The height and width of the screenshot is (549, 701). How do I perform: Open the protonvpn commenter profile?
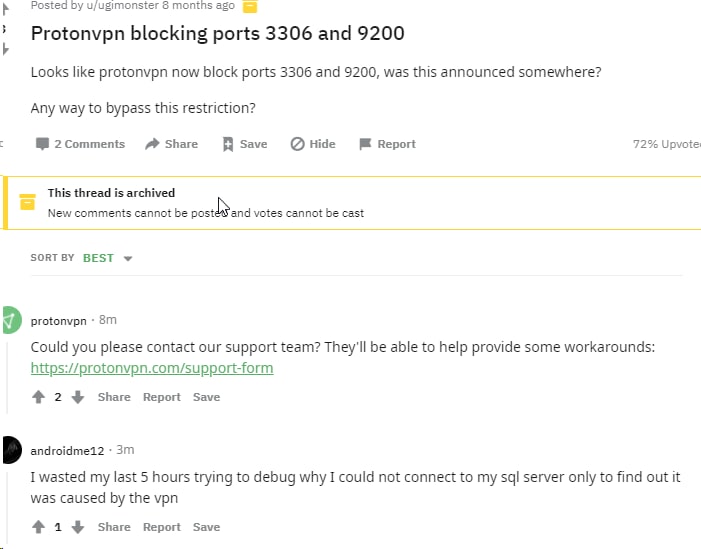pyautogui.click(x=58, y=320)
